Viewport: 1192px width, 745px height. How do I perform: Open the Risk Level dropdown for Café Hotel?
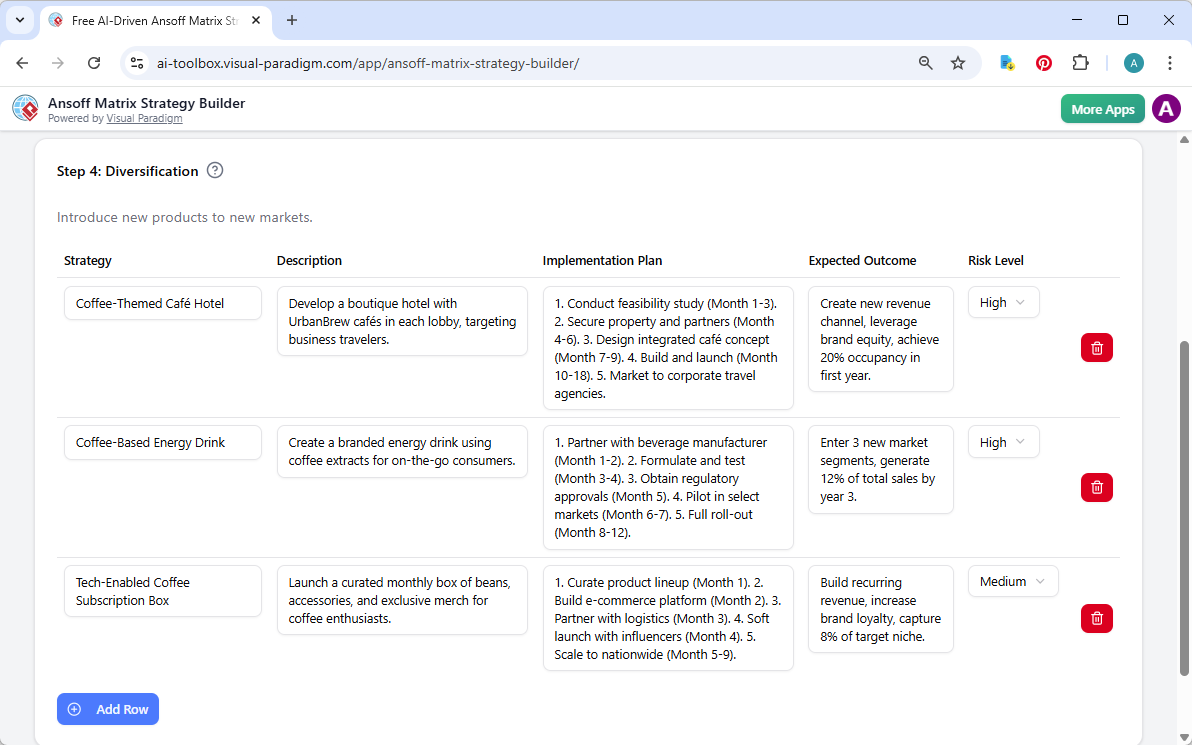click(x=1003, y=302)
